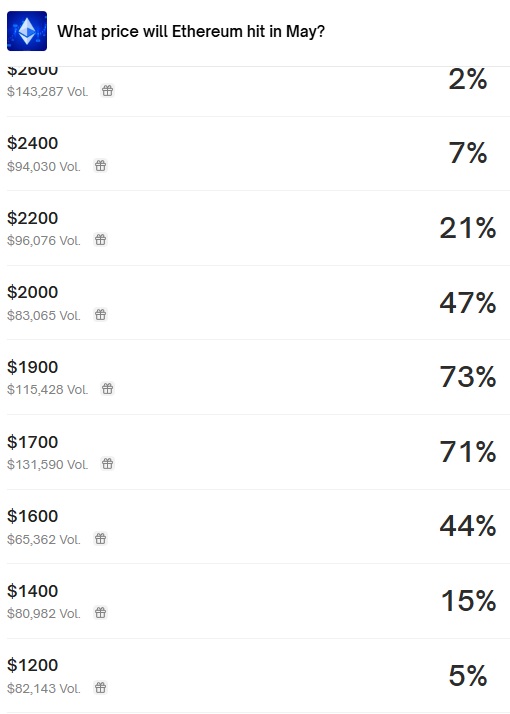Screen dimensions: 510x714
Task: Click the gift icon beside $82,143 Vol.
Action: (101, 688)
